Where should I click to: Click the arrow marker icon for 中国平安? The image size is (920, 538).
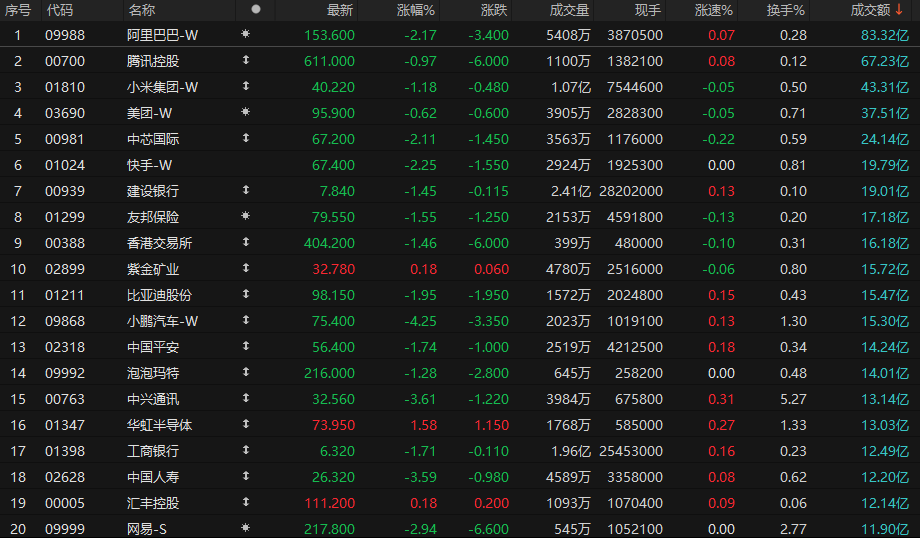[x=246, y=346]
